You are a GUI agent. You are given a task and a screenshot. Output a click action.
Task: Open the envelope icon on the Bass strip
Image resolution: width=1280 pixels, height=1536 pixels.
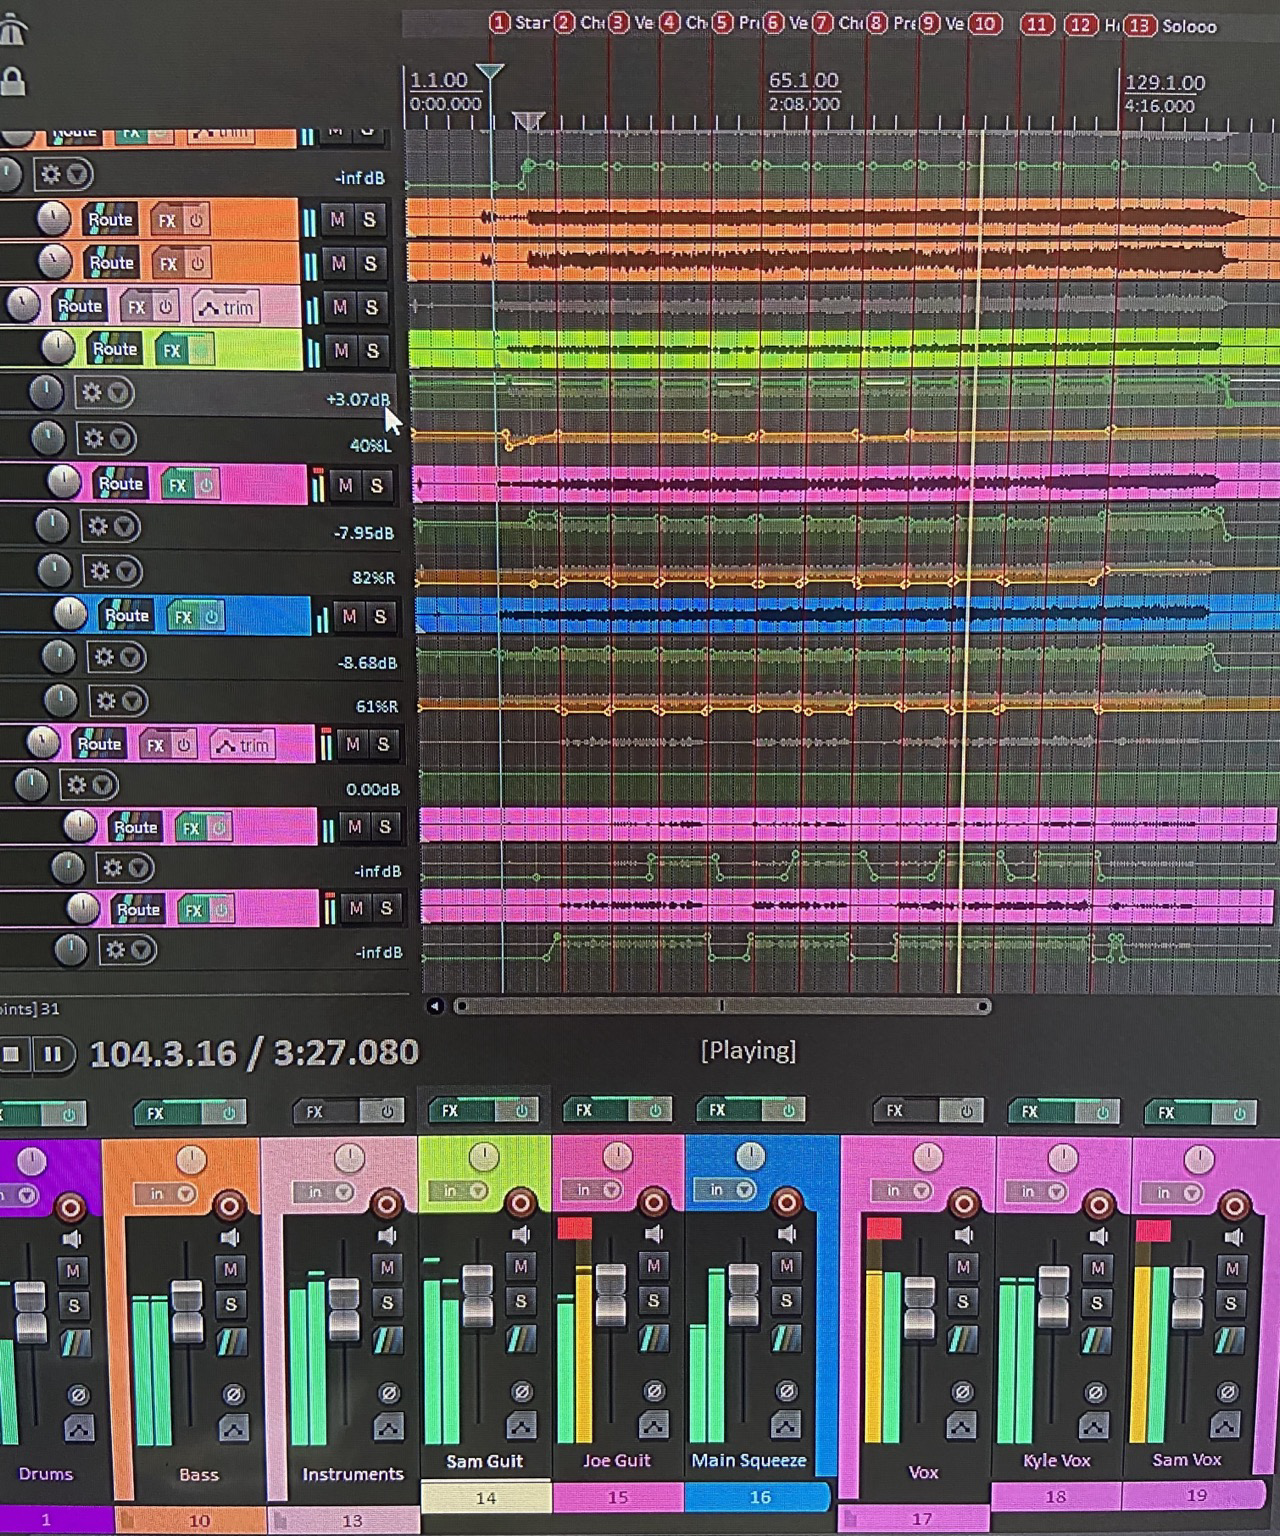tap(233, 1428)
